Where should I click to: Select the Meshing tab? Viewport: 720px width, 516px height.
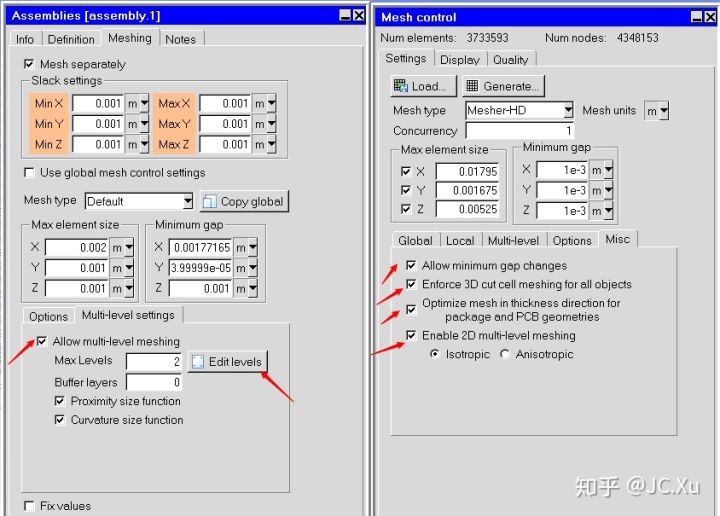[x=130, y=38]
